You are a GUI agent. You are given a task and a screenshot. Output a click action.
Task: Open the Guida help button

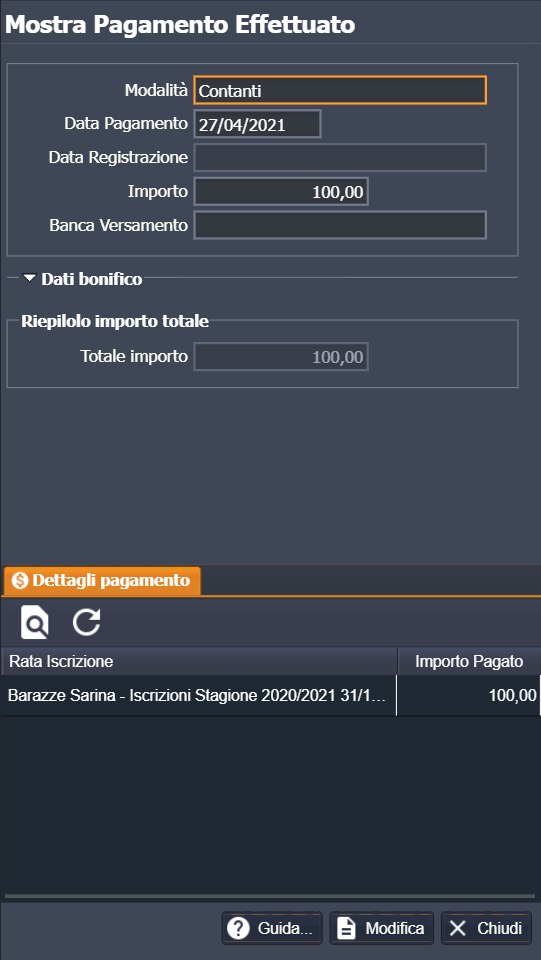272,928
